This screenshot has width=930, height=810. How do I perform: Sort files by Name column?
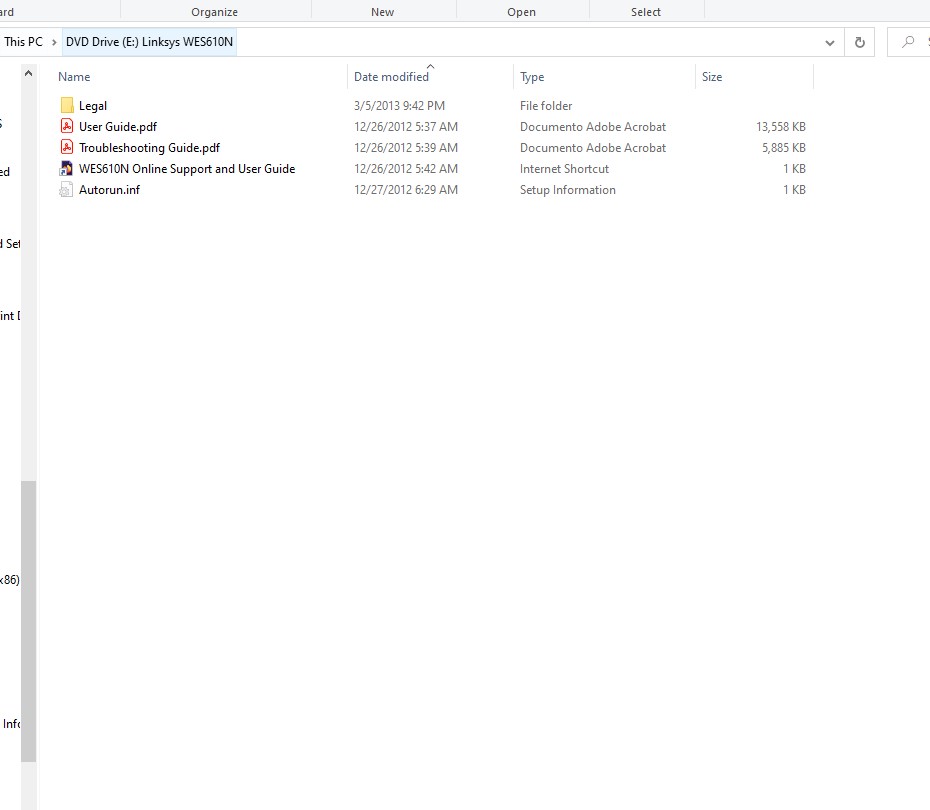point(74,77)
